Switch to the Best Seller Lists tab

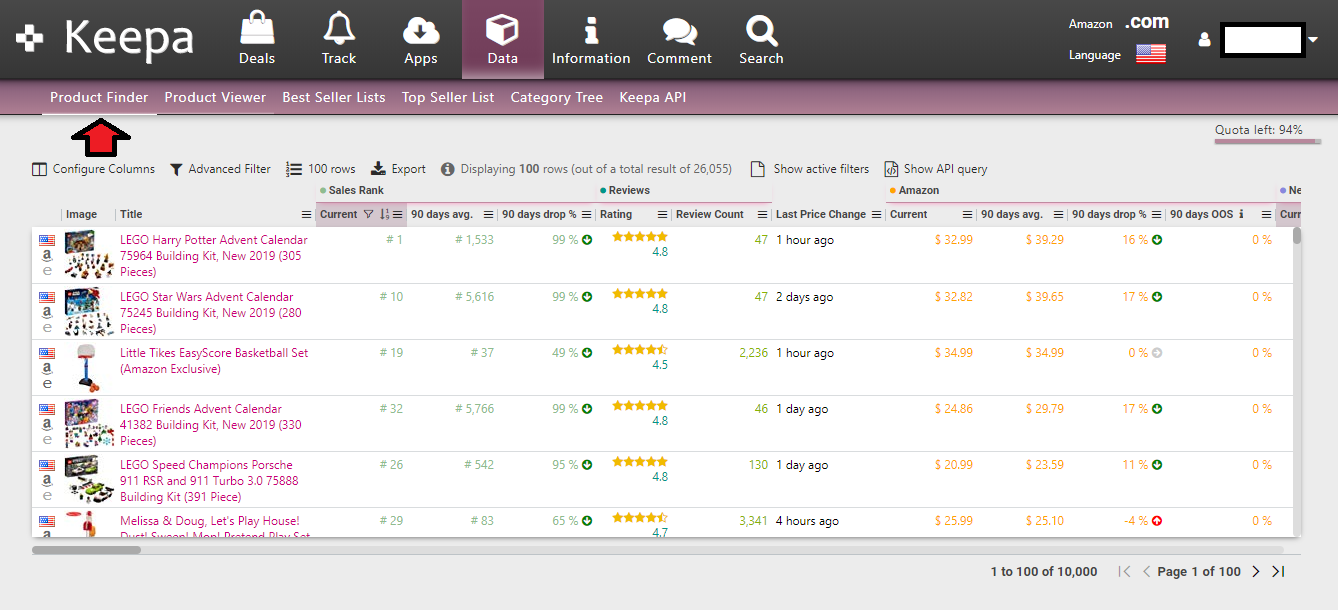pyautogui.click(x=334, y=97)
